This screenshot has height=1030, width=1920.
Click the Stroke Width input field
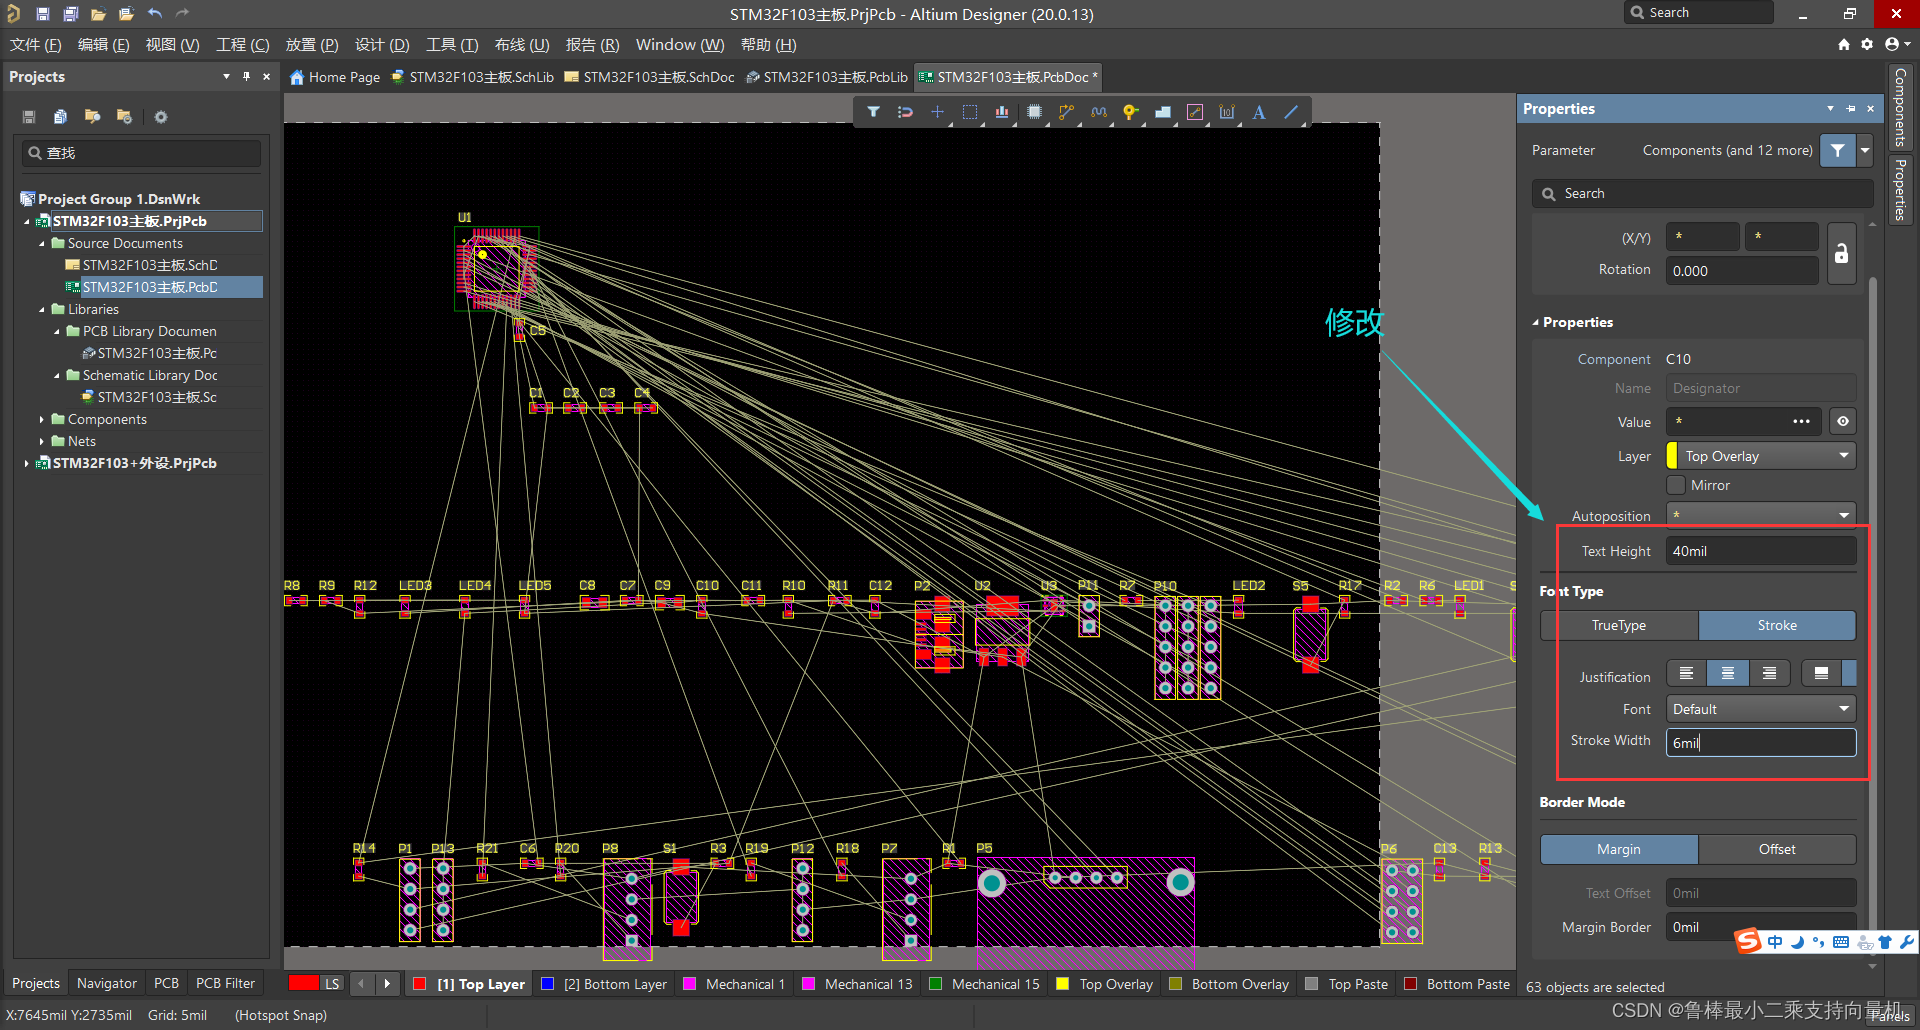pyautogui.click(x=1761, y=743)
